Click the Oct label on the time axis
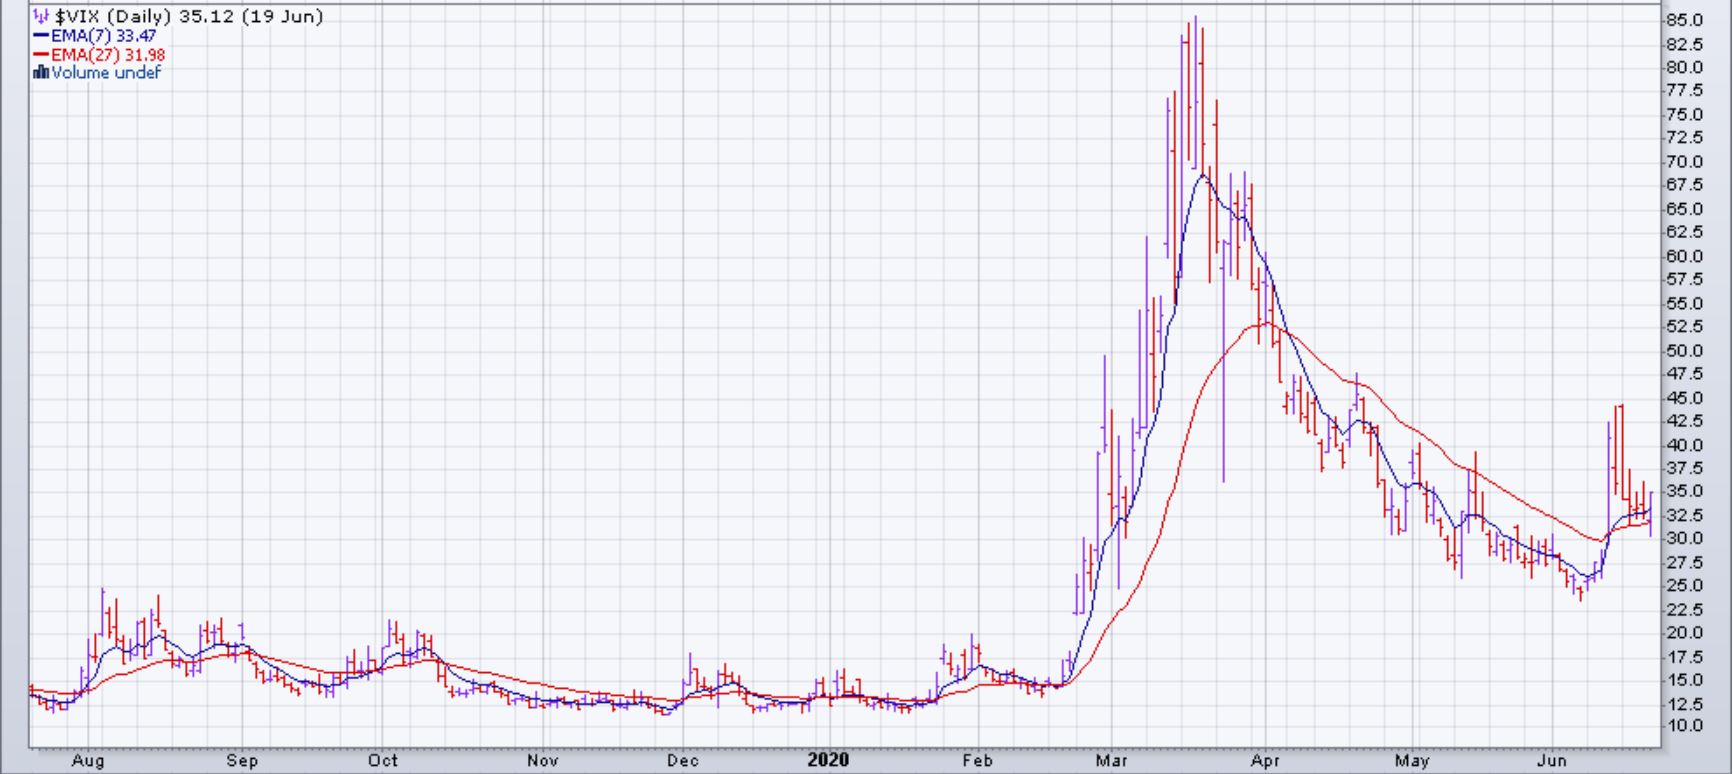This screenshot has width=1733, height=774. 382,761
